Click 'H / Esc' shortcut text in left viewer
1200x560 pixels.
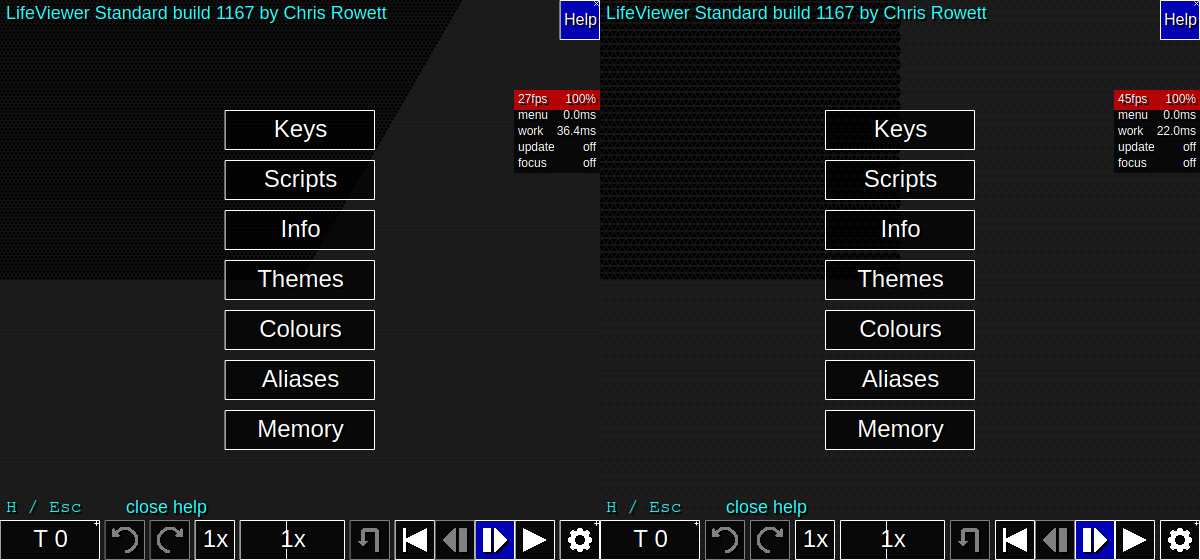[x=44, y=507]
